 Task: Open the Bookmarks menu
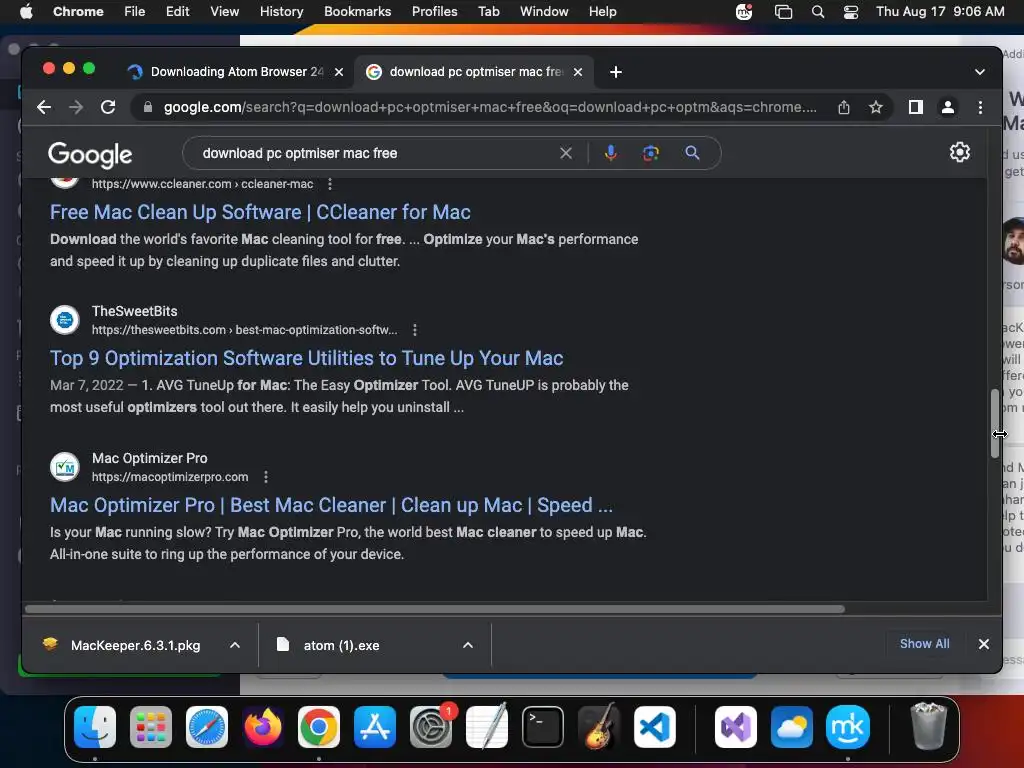pos(357,11)
